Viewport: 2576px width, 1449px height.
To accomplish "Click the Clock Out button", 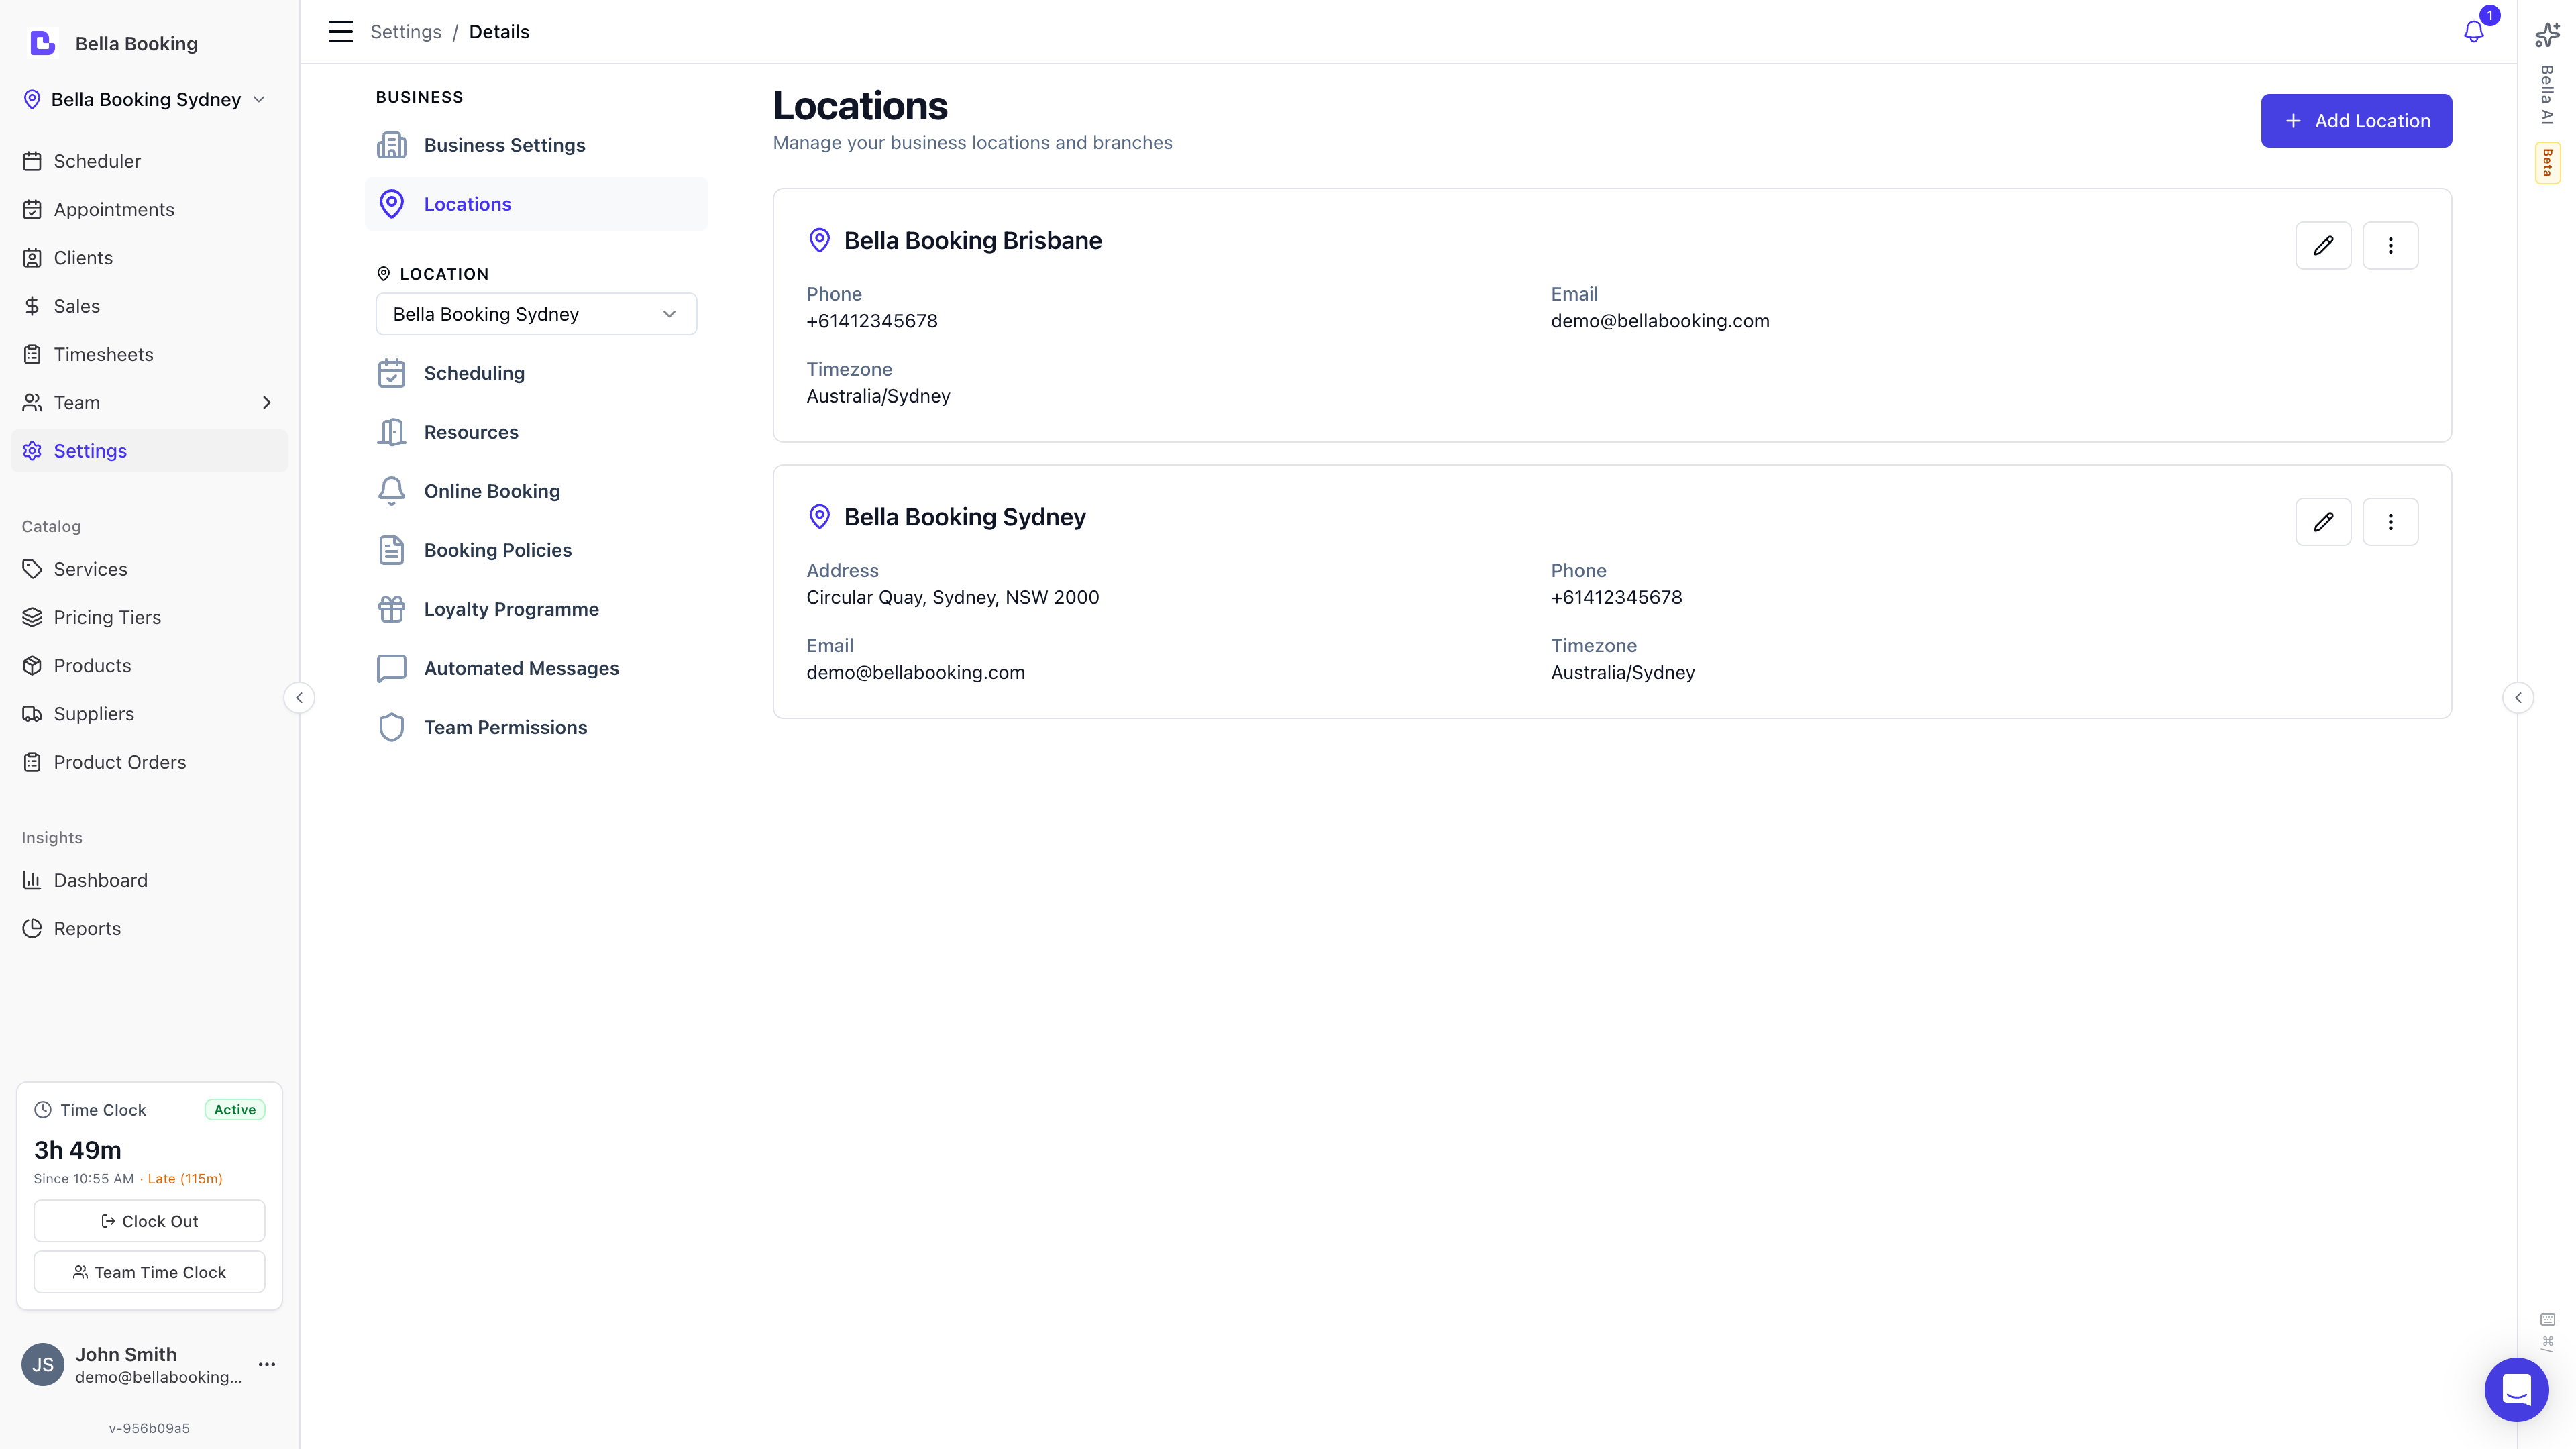I will click(x=148, y=1220).
